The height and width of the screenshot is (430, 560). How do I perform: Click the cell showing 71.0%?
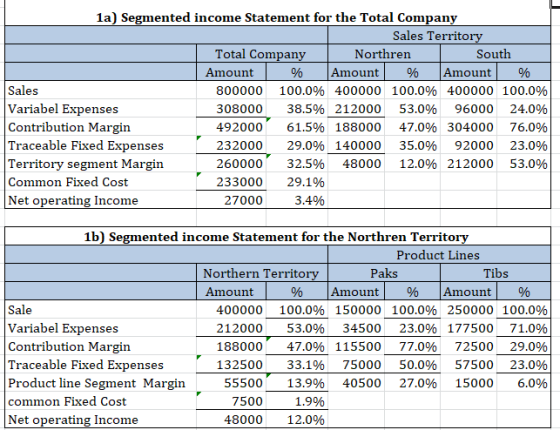point(523,328)
